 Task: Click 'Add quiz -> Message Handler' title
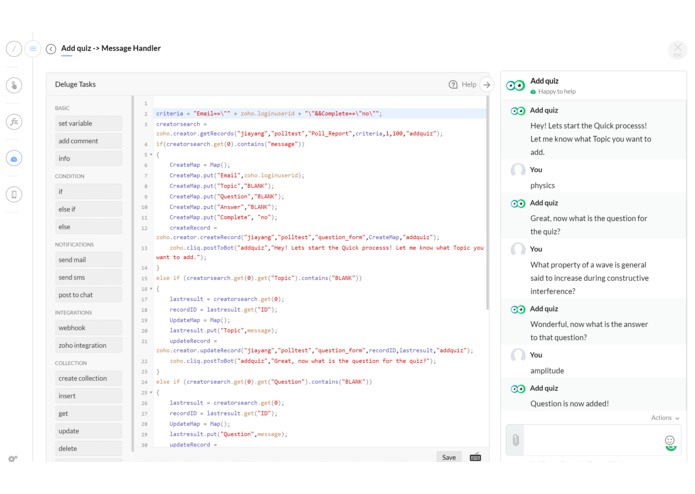click(x=111, y=48)
